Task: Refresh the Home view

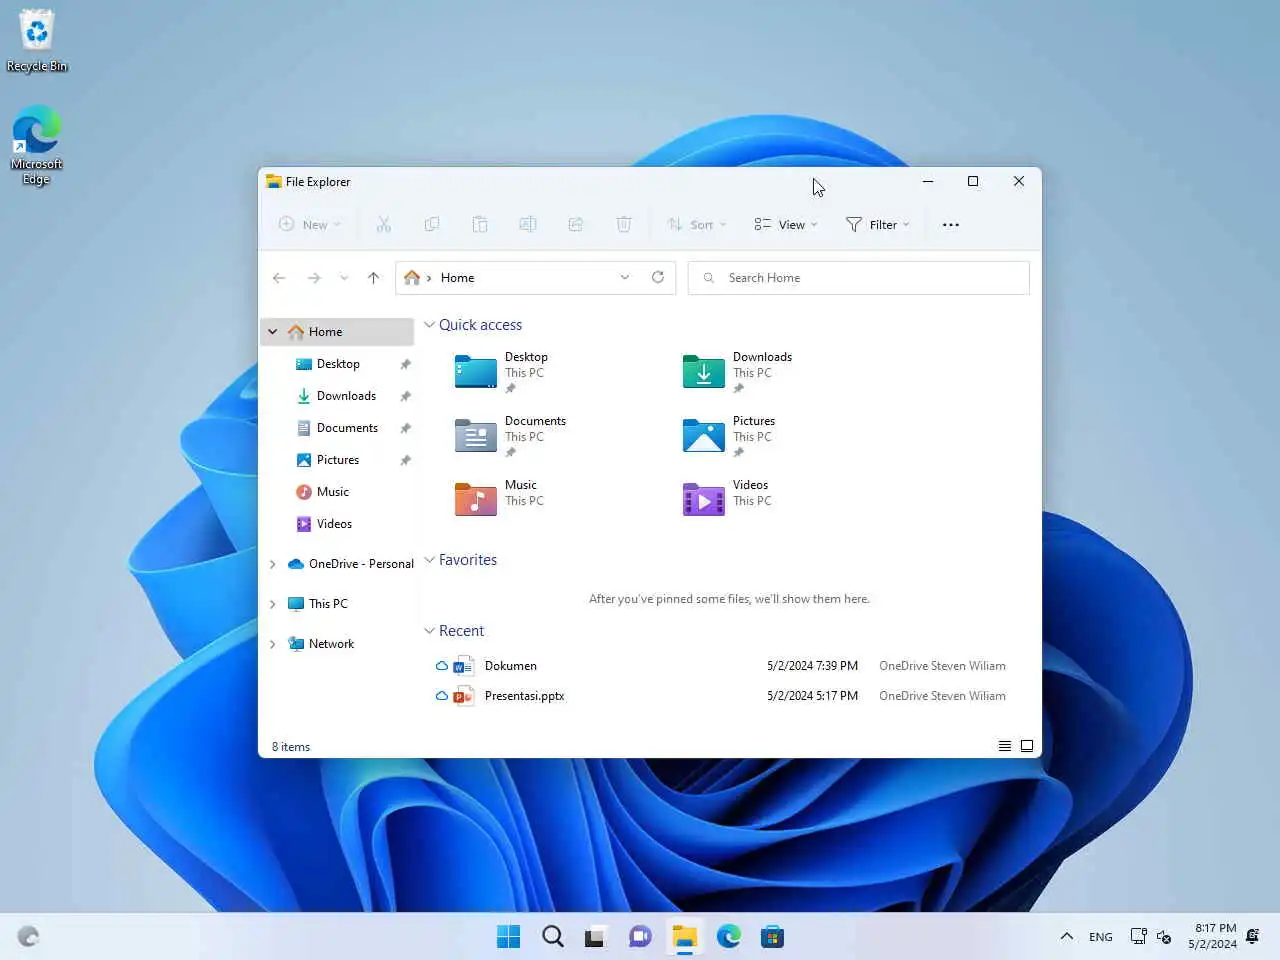Action: point(658,277)
